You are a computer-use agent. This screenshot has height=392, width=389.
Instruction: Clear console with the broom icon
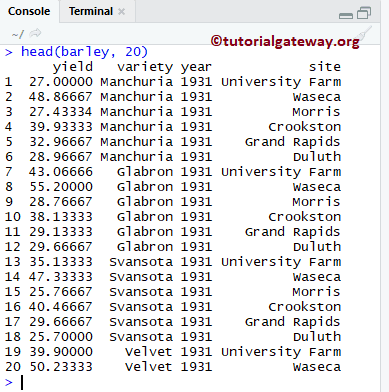pos(364,33)
